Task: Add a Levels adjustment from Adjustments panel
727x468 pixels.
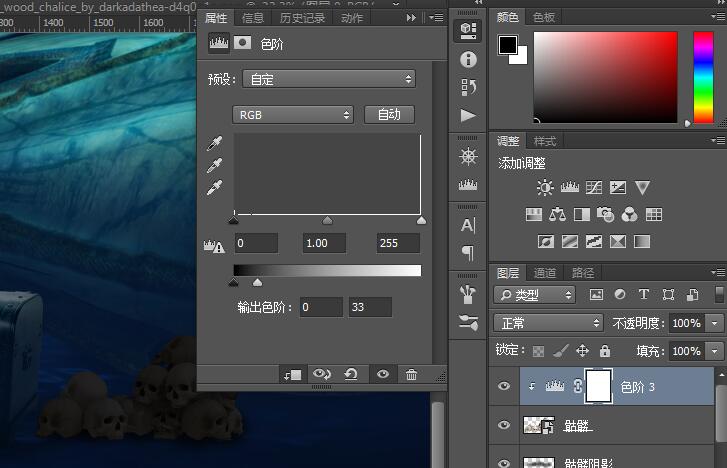Action: point(569,187)
